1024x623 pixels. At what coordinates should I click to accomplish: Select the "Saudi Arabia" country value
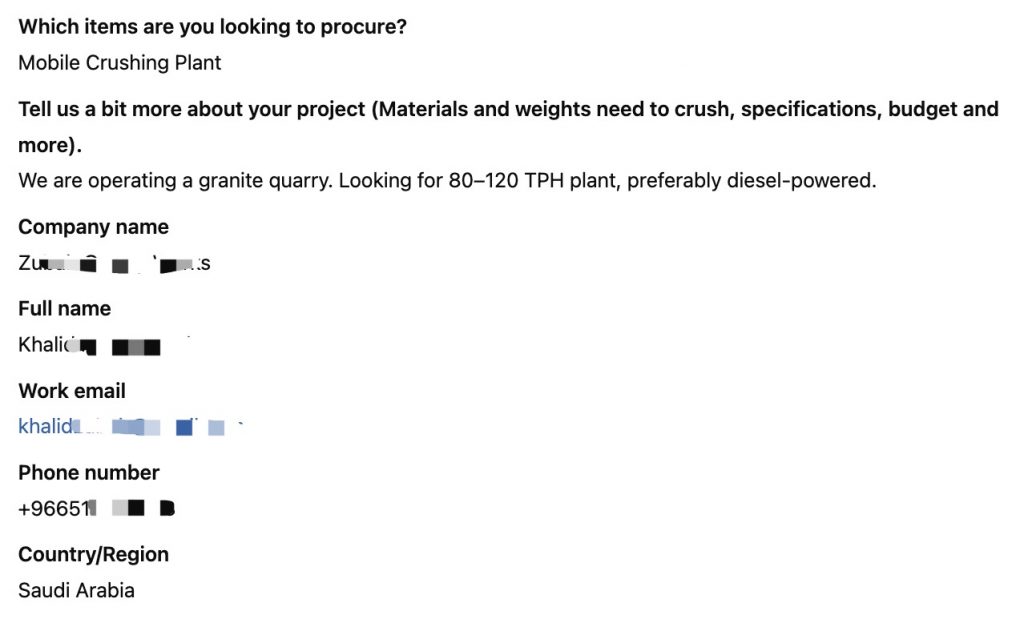point(76,590)
